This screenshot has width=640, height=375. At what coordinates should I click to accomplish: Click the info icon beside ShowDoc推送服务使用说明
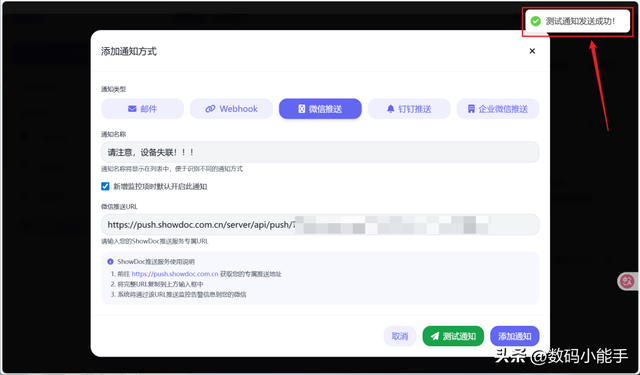pyautogui.click(x=110, y=262)
